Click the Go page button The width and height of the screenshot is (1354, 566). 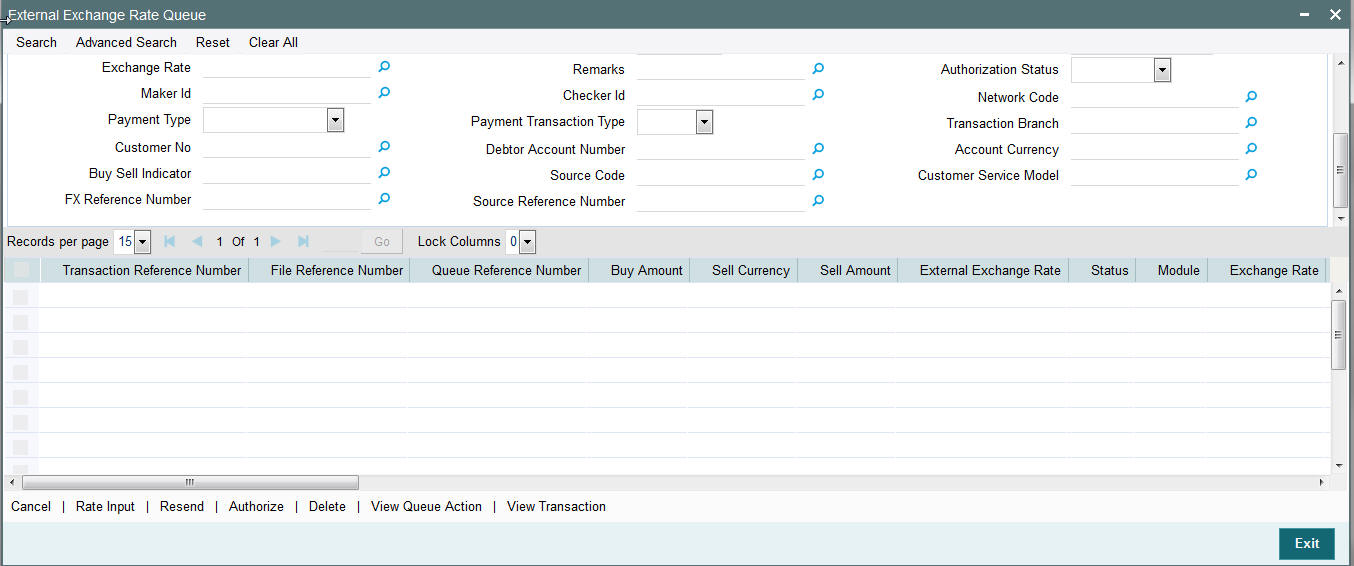[x=382, y=241]
